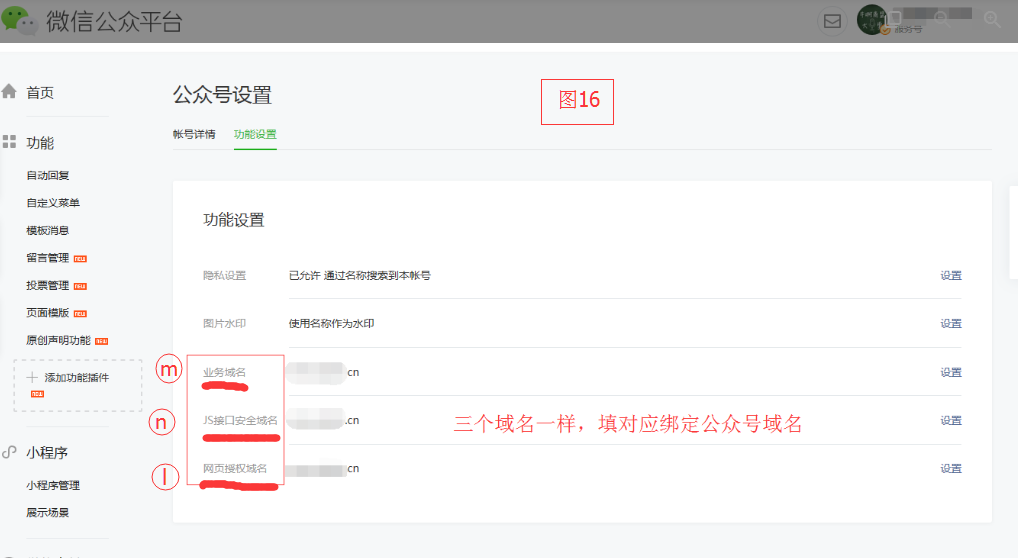Click 设置 link for 隐私设置 row
Image resolution: width=1018 pixels, height=558 pixels.
tap(951, 275)
